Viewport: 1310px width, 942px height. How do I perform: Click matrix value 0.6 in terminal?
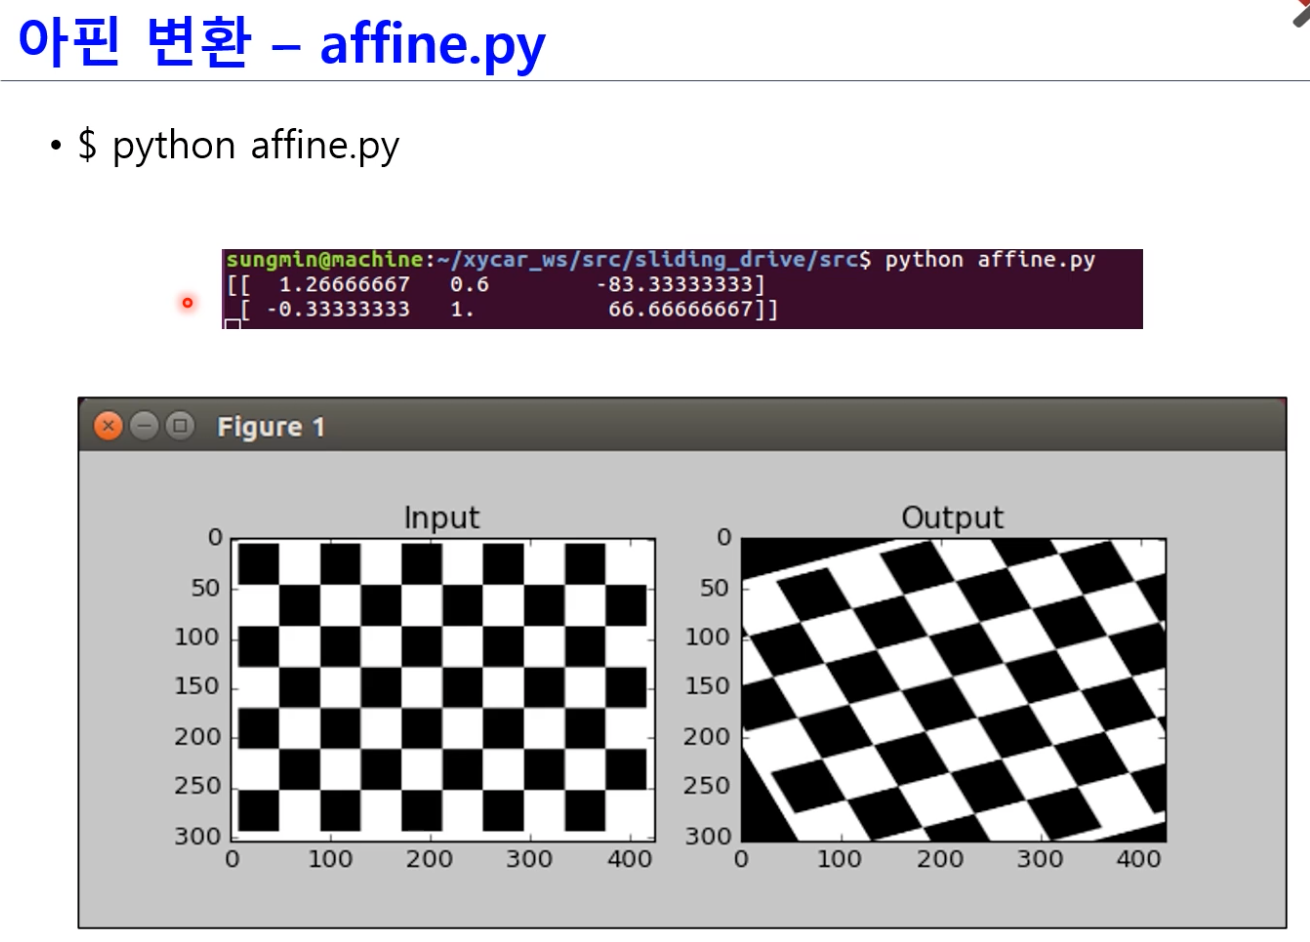pos(469,284)
